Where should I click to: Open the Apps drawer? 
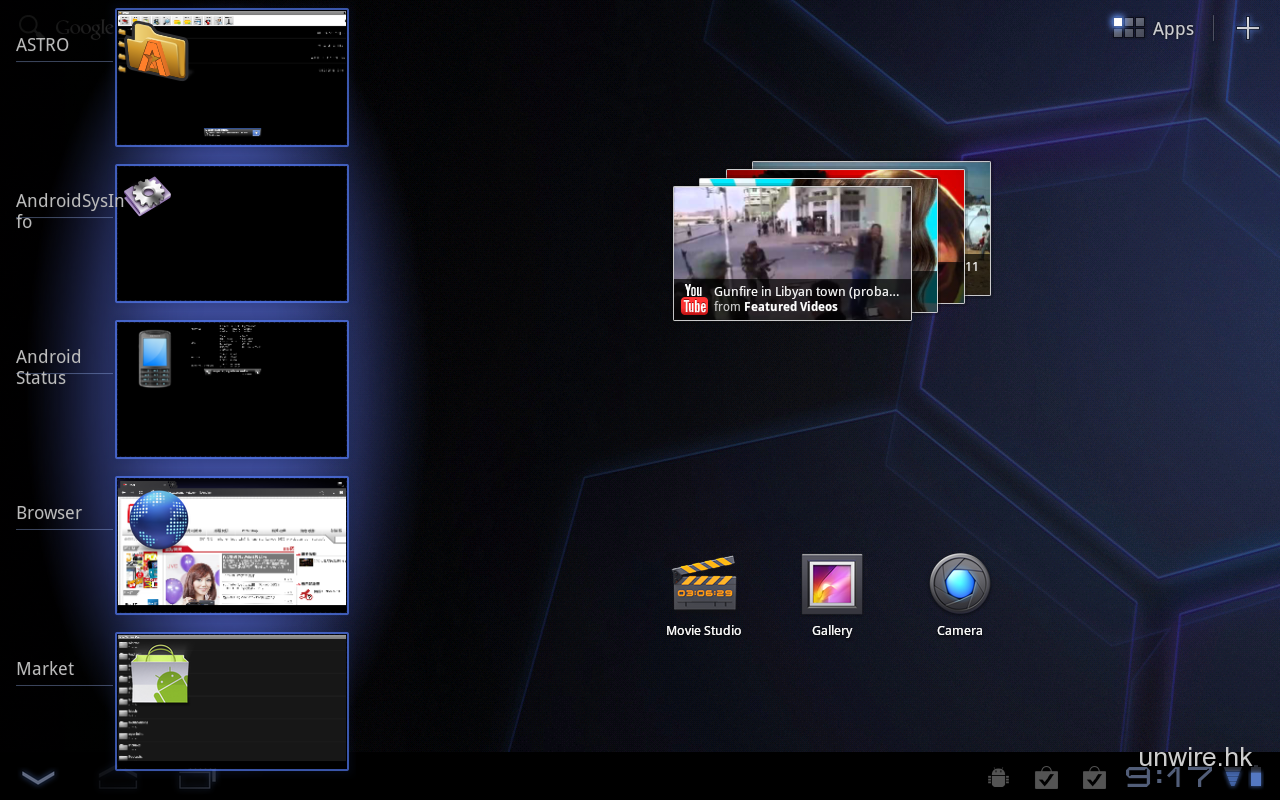click(1154, 28)
